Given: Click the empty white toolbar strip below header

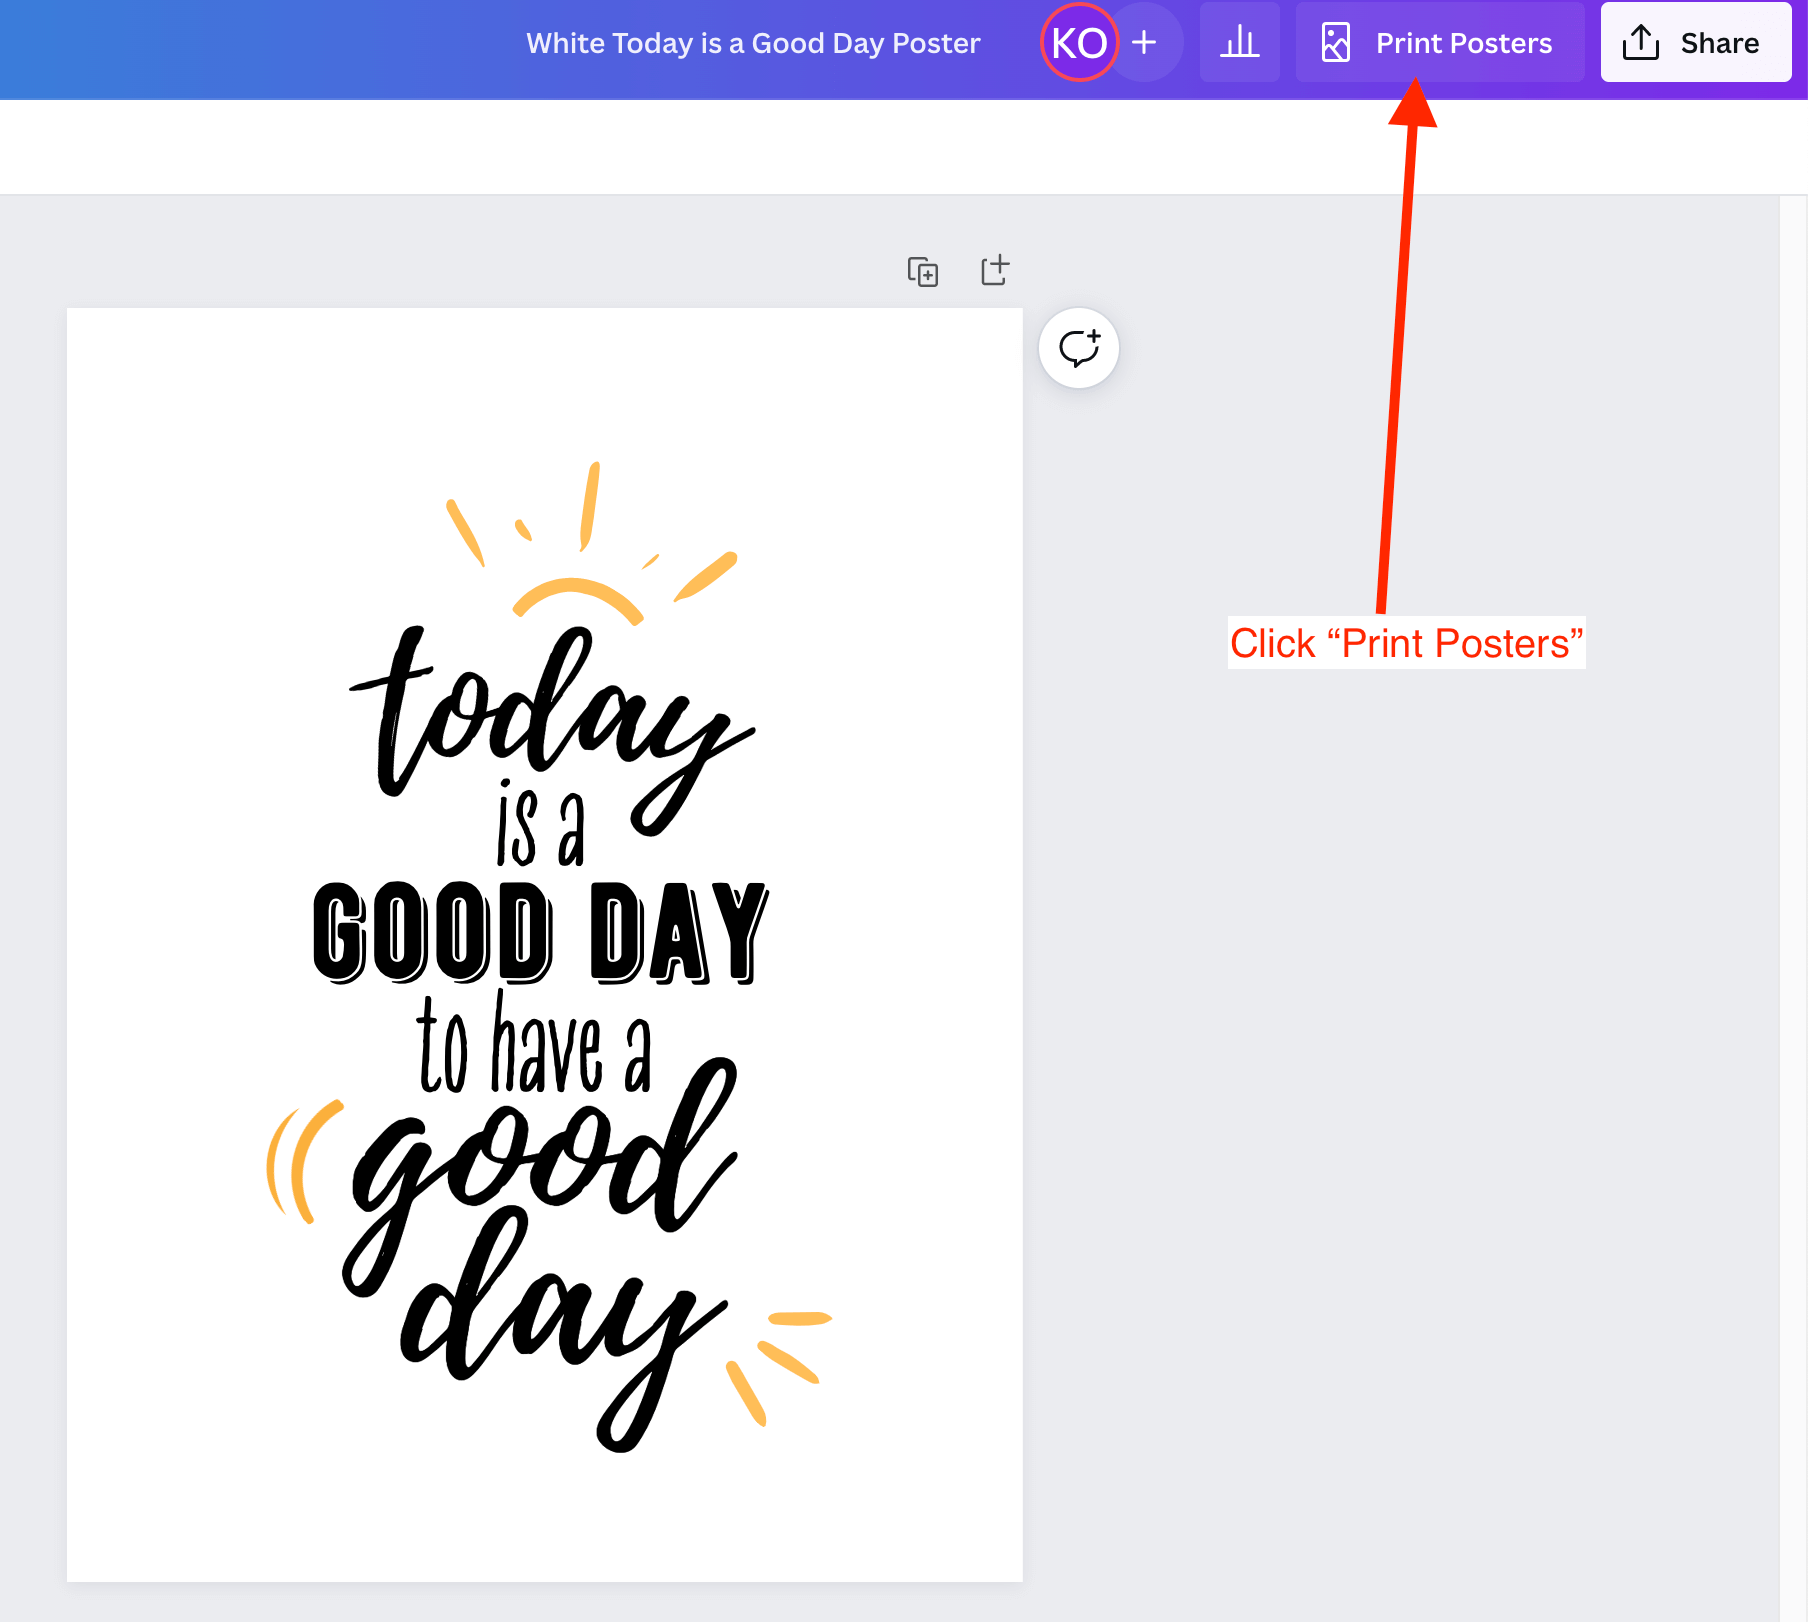Looking at the screenshot, I should [x=900, y=147].
